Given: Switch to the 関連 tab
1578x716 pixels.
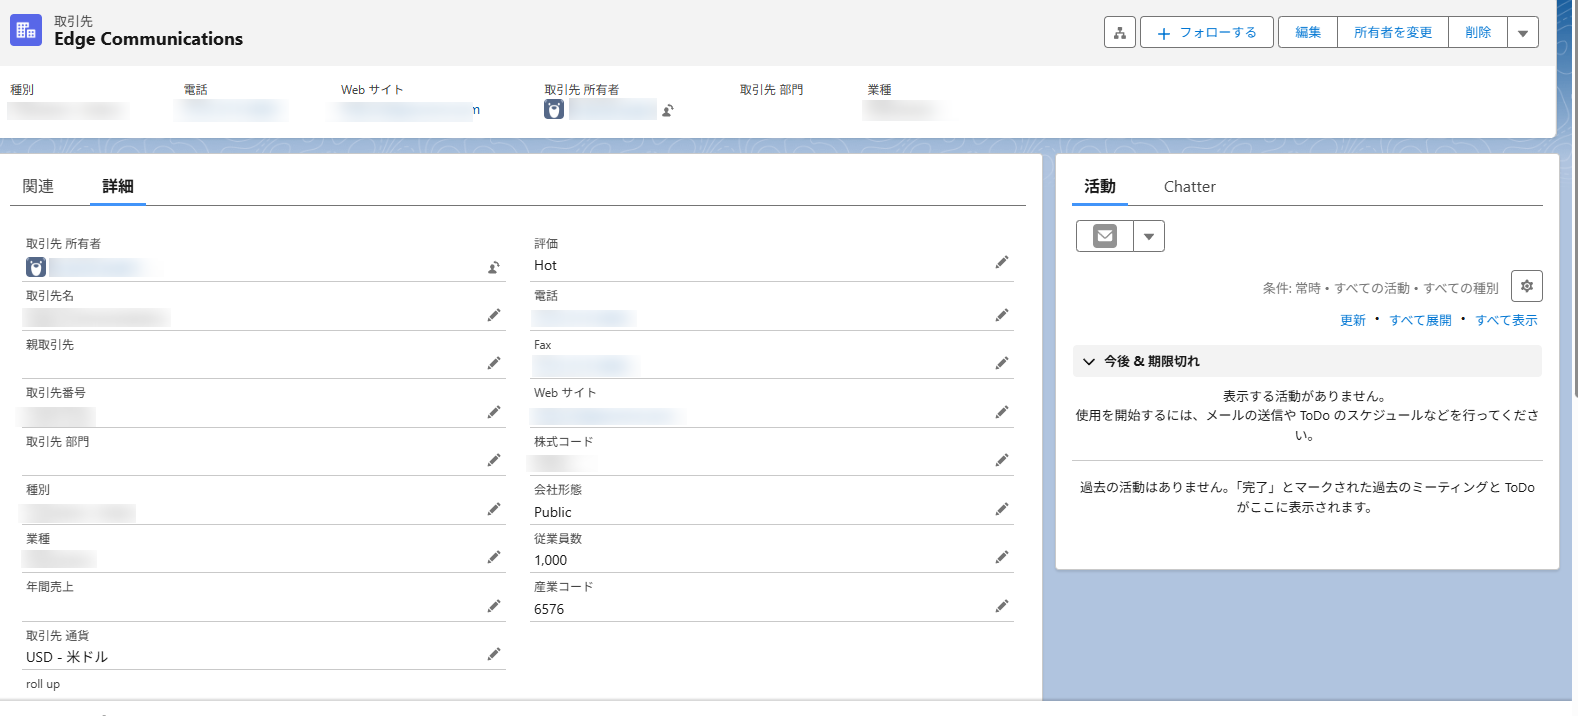Looking at the screenshot, I should tap(38, 186).
